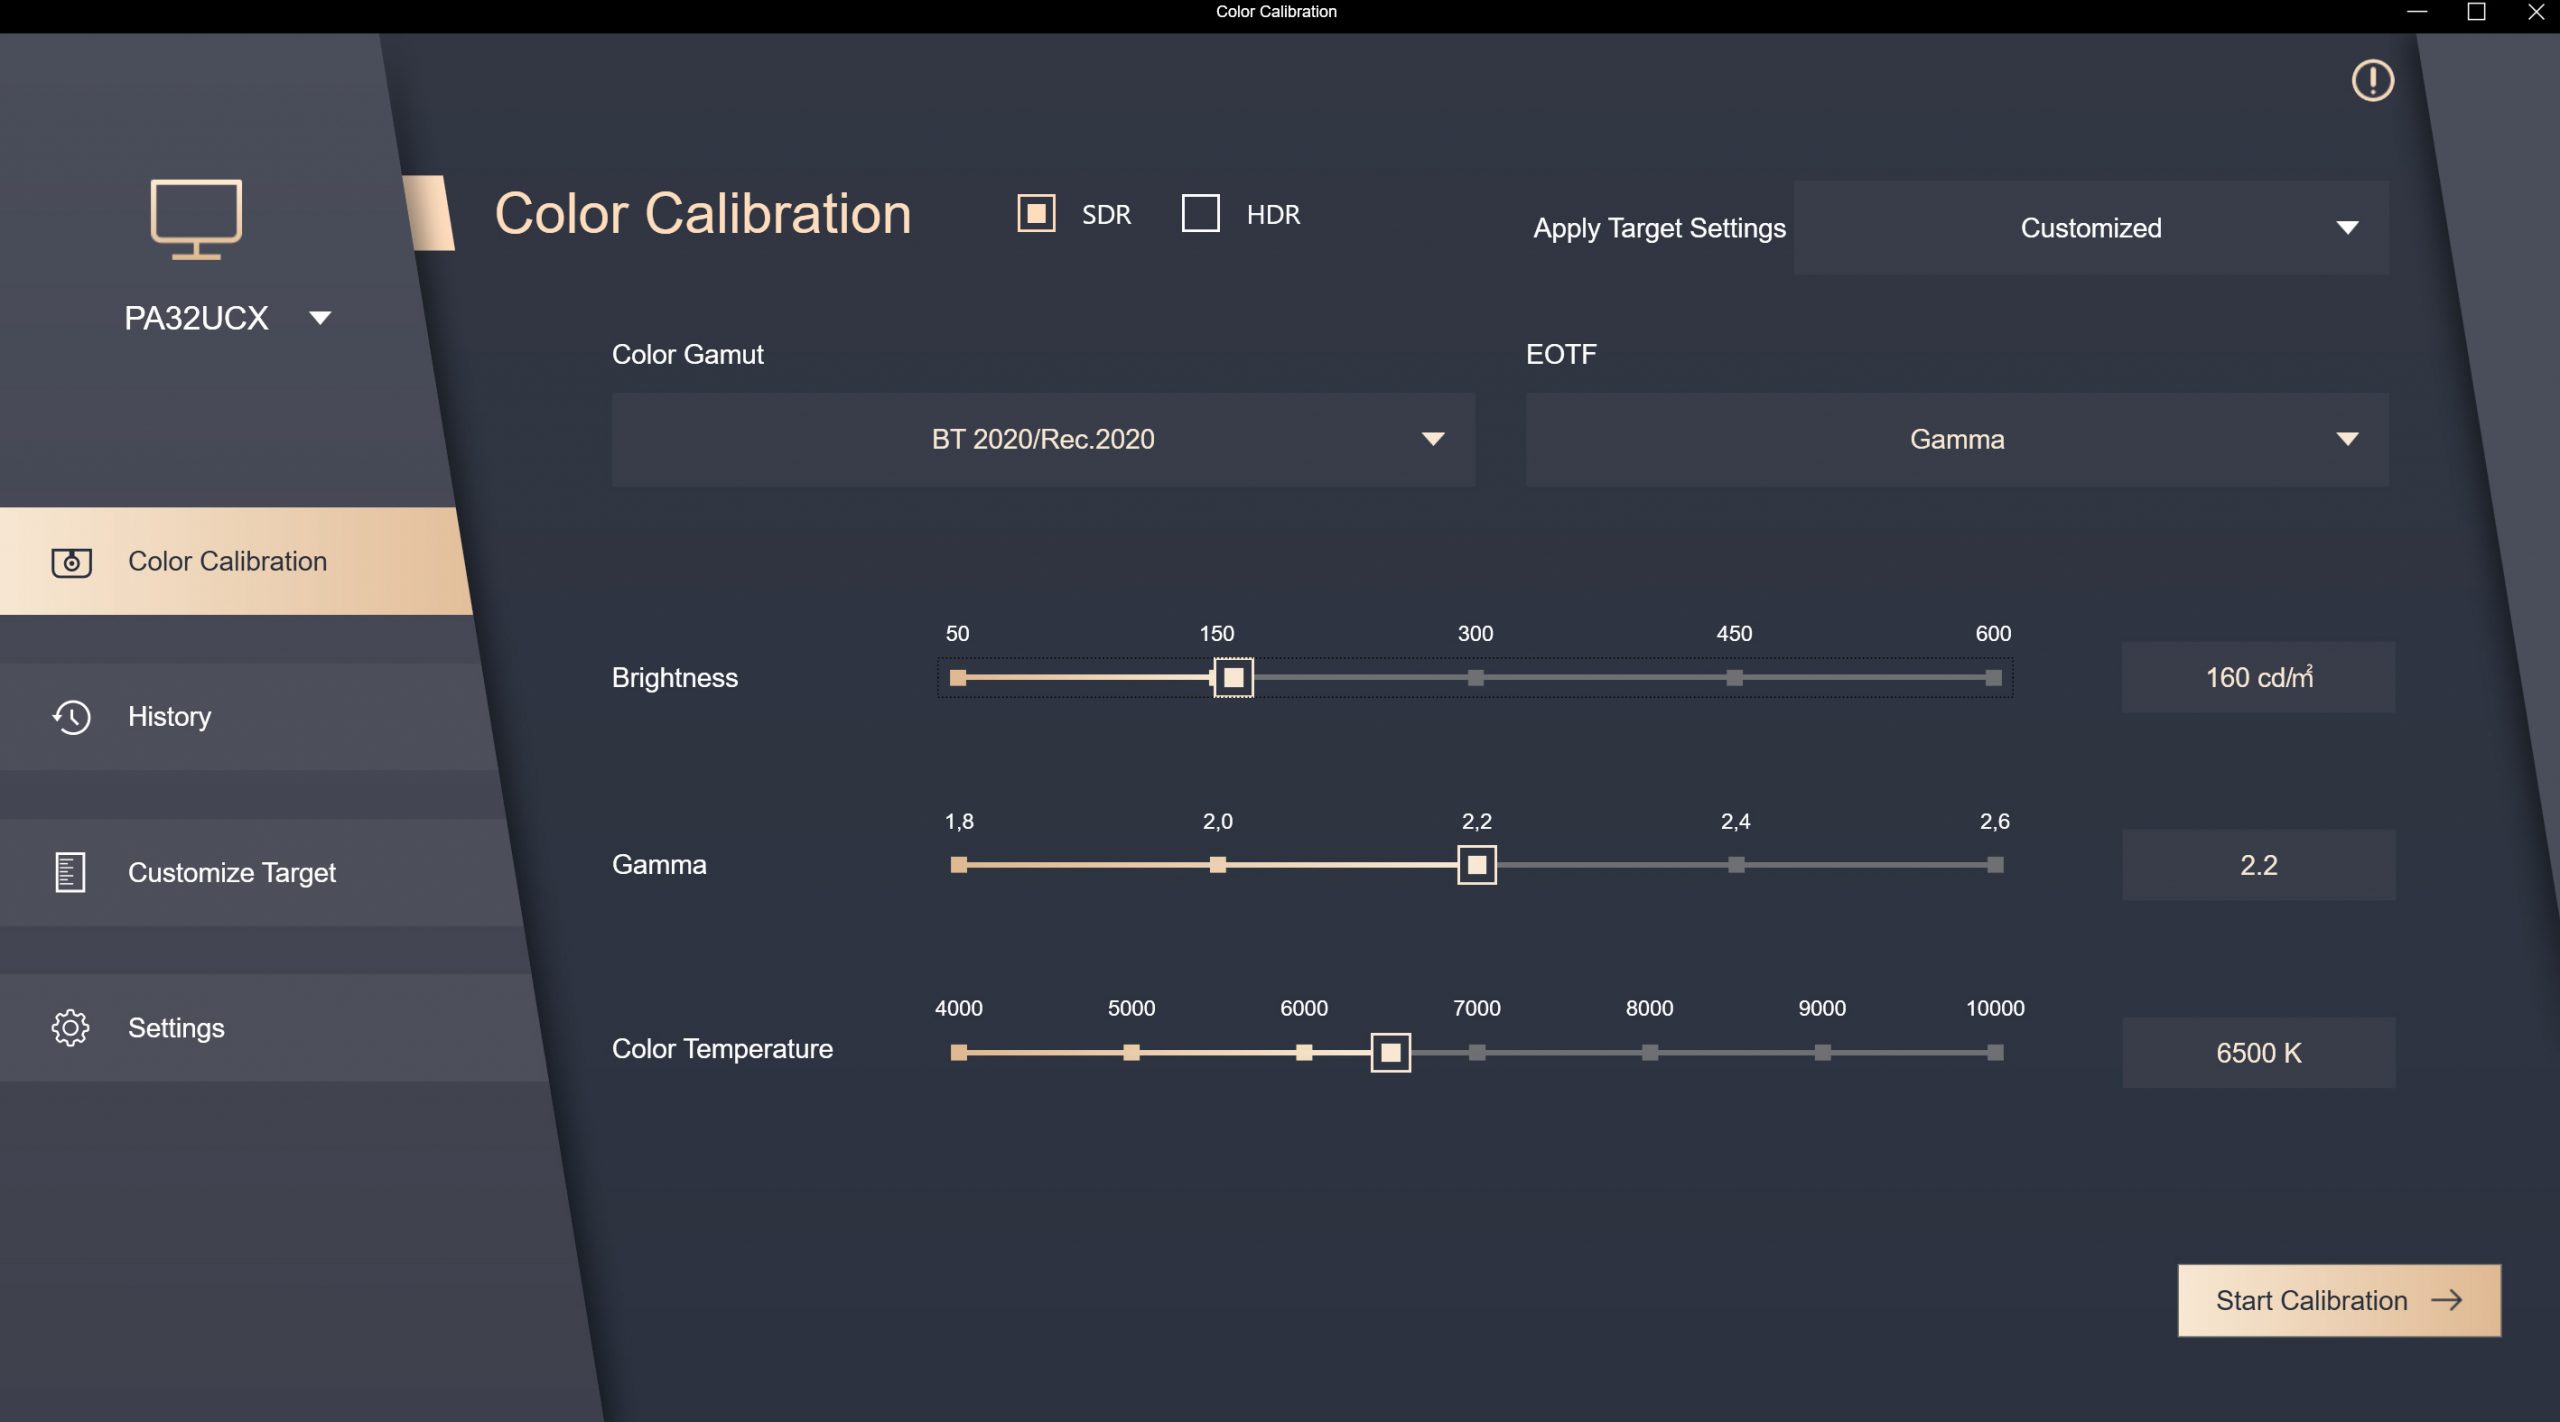Click the Settings gear icon
Image resolution: width=2560 pixels, height=1422 pixels.
(70, 1028)
